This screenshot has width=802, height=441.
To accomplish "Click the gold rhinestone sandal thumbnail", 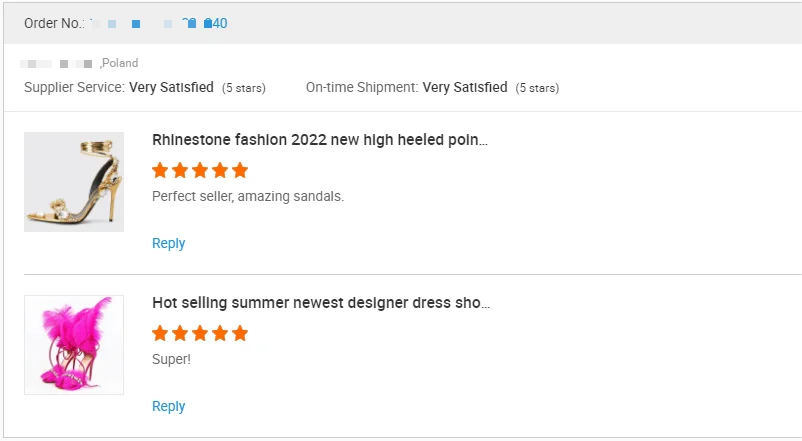I will [74, 182].
